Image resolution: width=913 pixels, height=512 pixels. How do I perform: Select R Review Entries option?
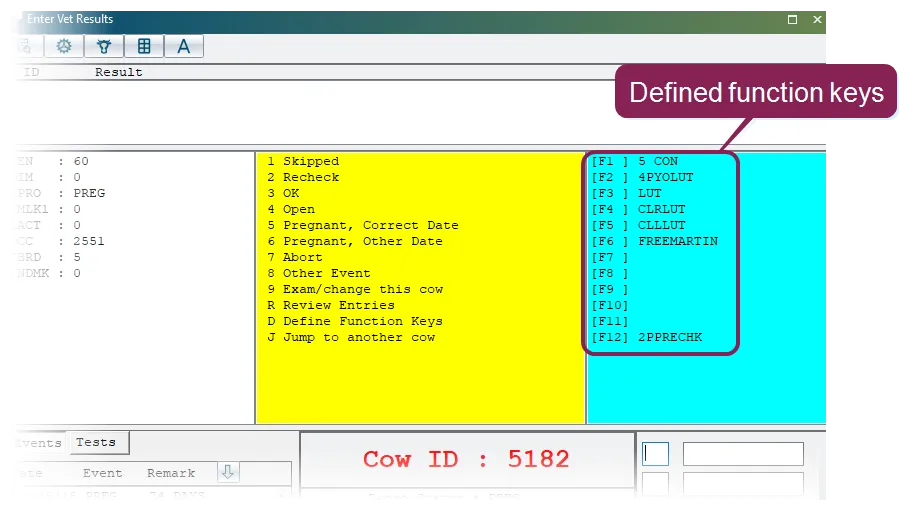click(331, 305)
